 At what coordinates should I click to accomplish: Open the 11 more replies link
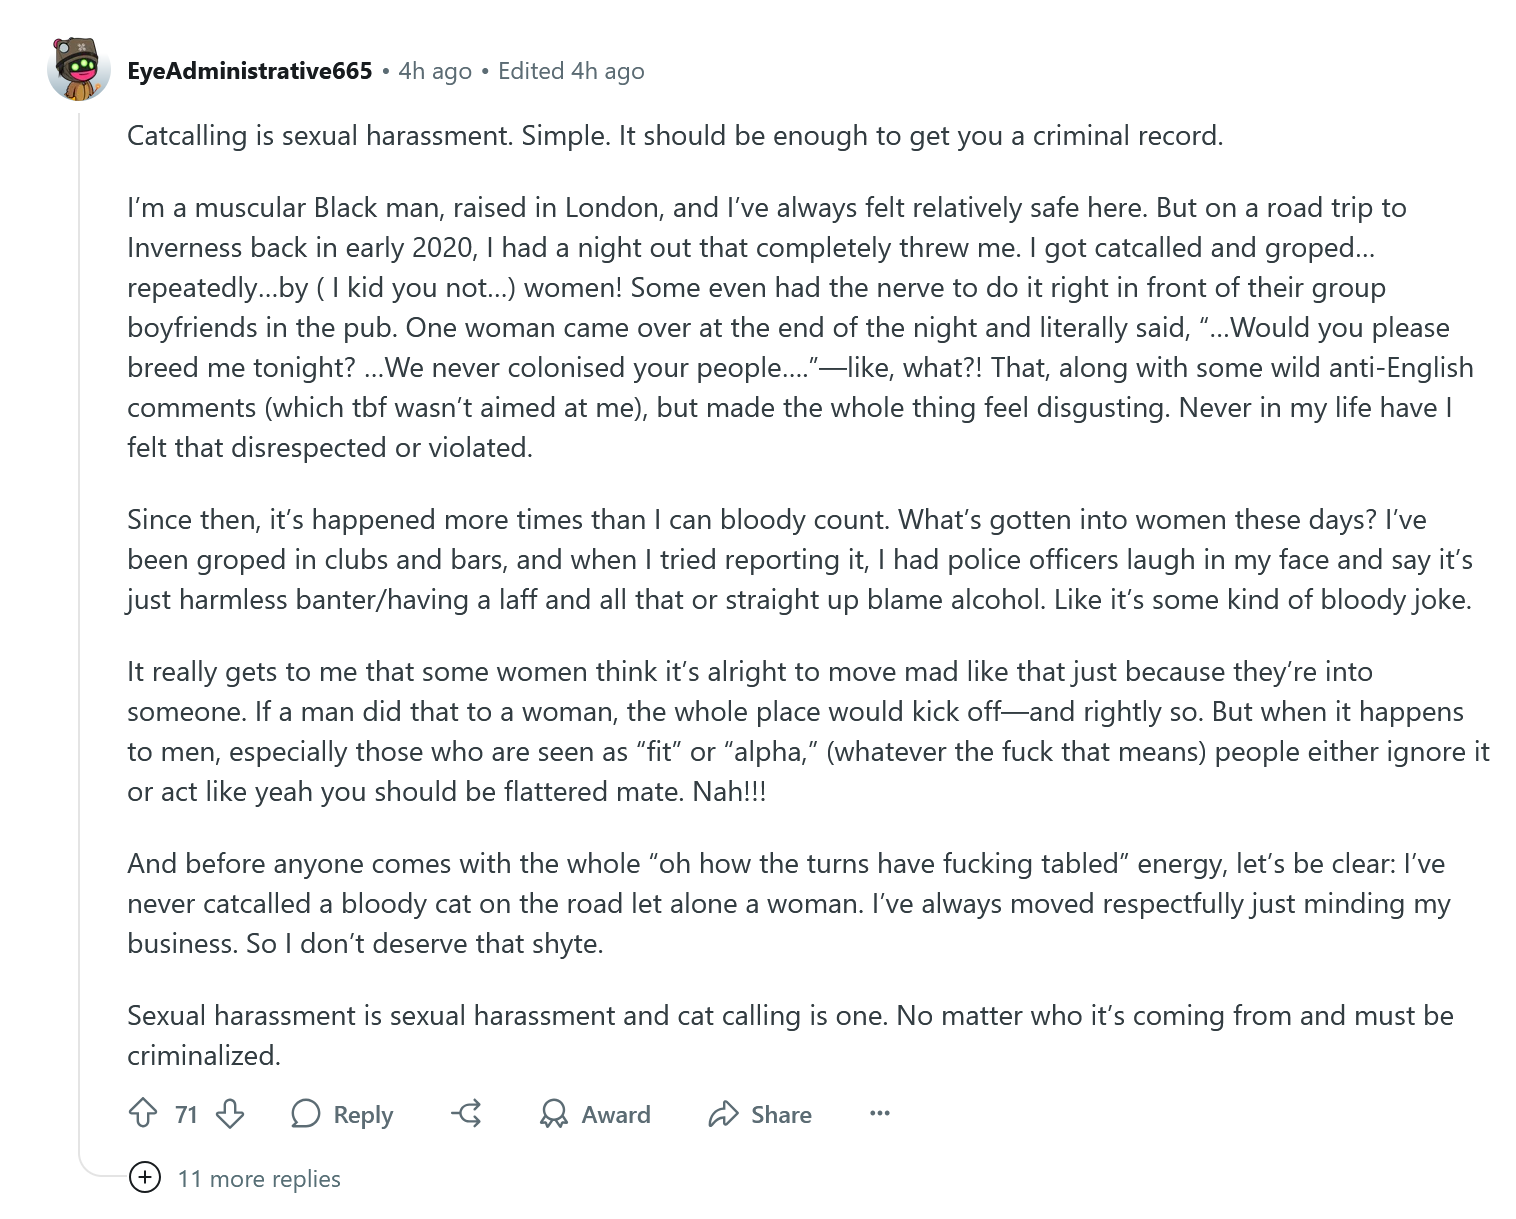point(259,1179)
